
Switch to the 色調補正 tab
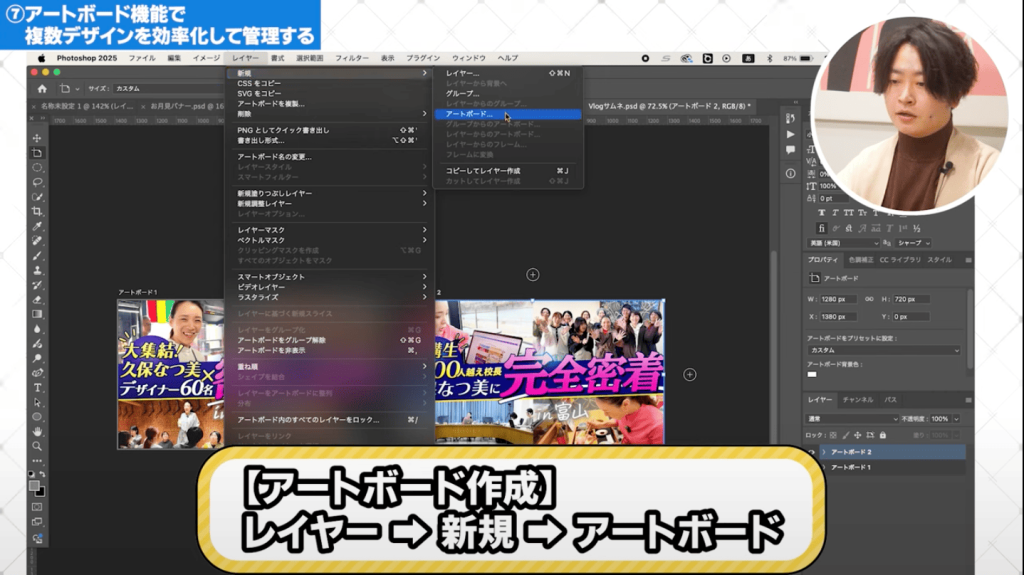(861, 259)
